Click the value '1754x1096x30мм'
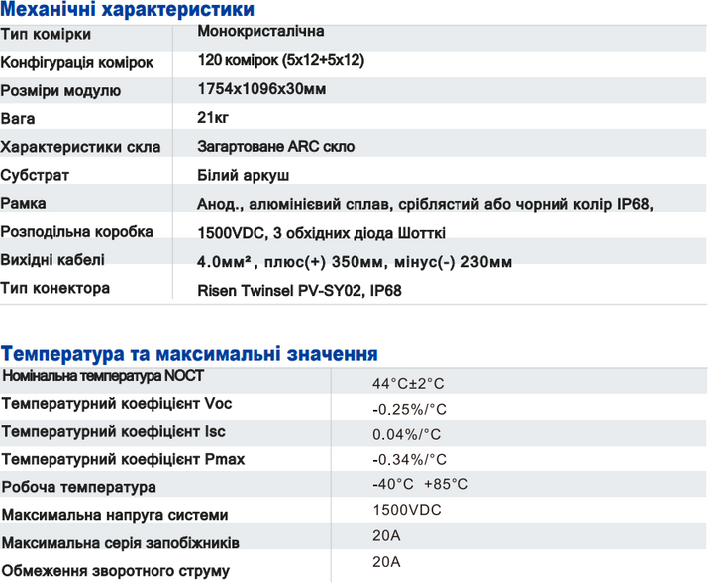708x582 pixels. point(261,88)
